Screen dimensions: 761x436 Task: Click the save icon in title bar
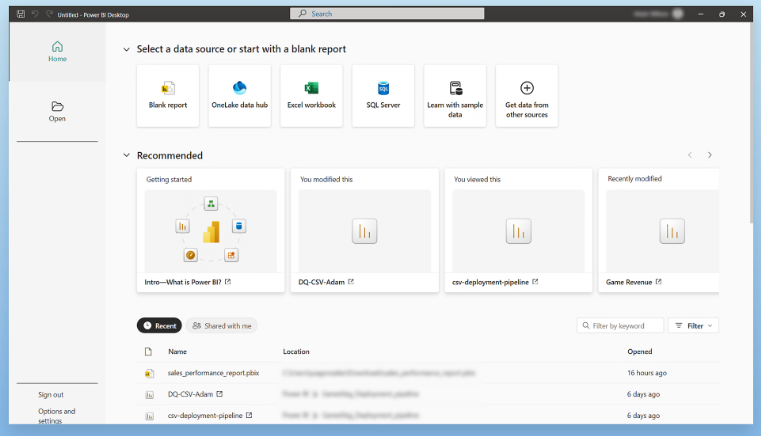(21, 14)
